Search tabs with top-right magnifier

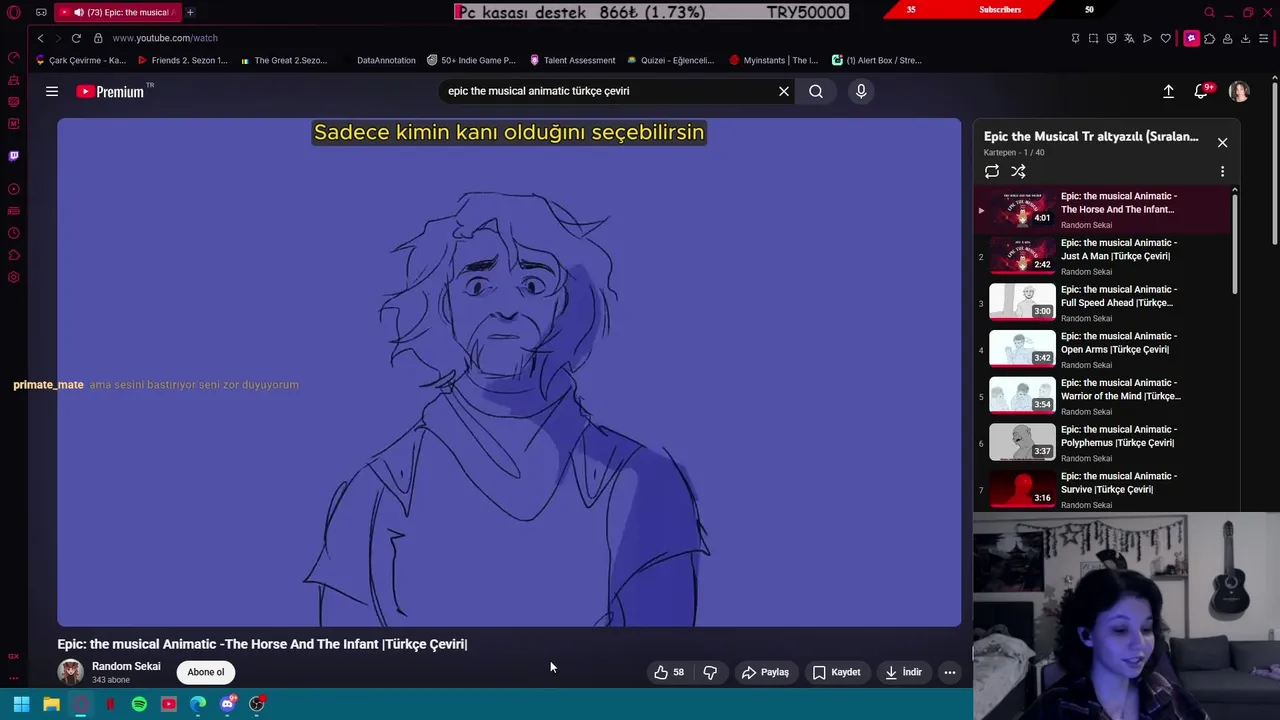(x=1209, y=13)
